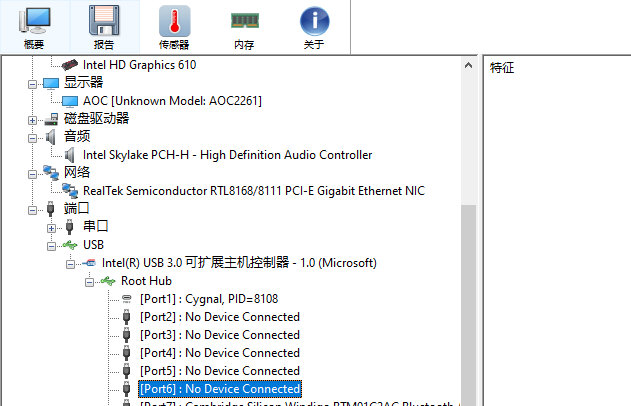Click the vertical scrollbar thumb in tree panel
The height and width of the screenshot is (406, 631).
click(x=468, y=305)
